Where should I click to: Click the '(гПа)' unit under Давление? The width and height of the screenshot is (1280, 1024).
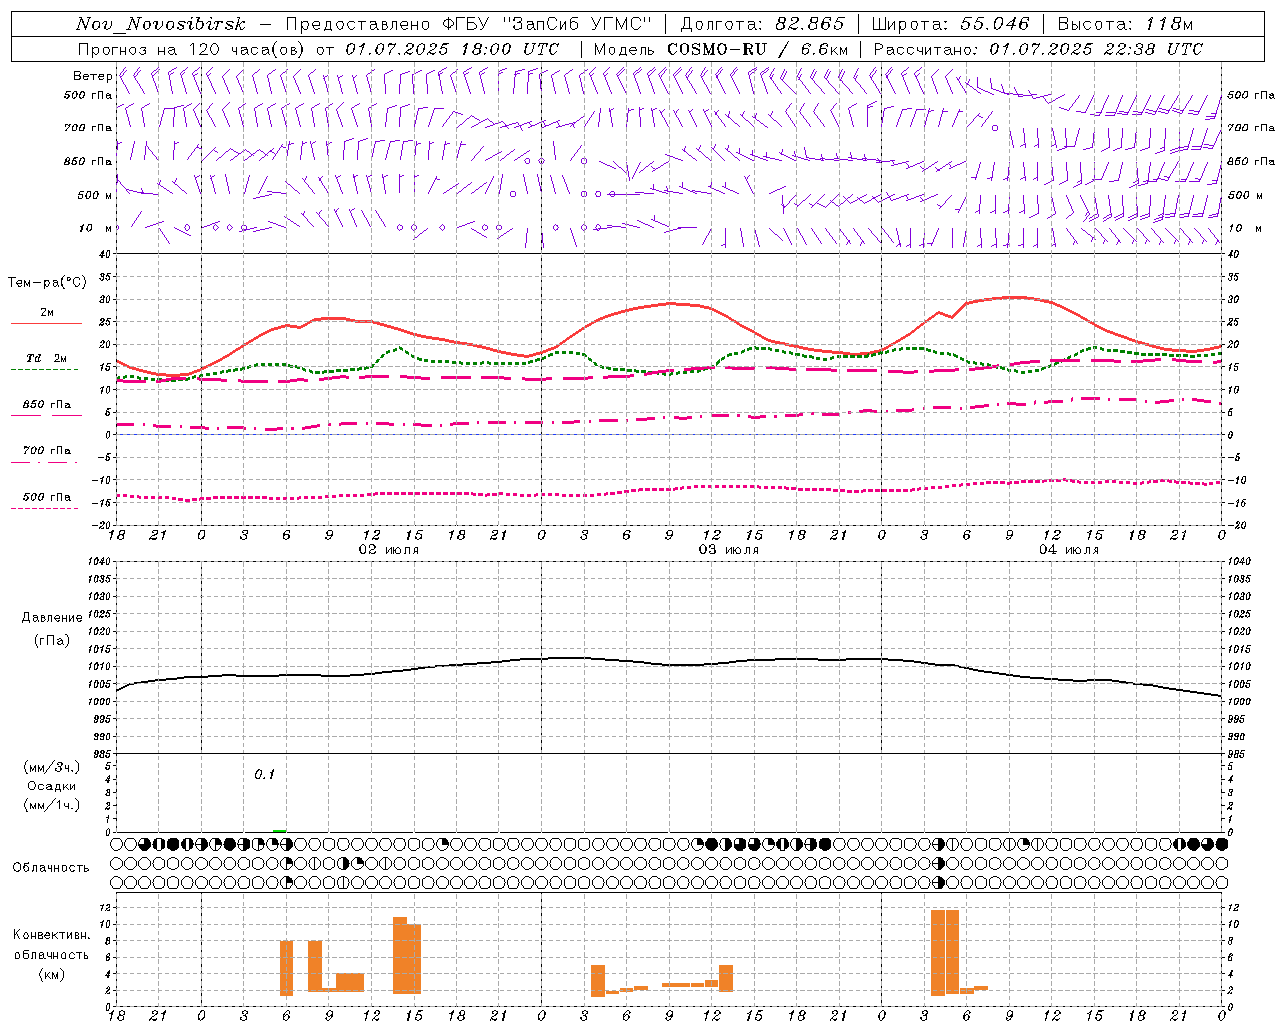(52, 640)
